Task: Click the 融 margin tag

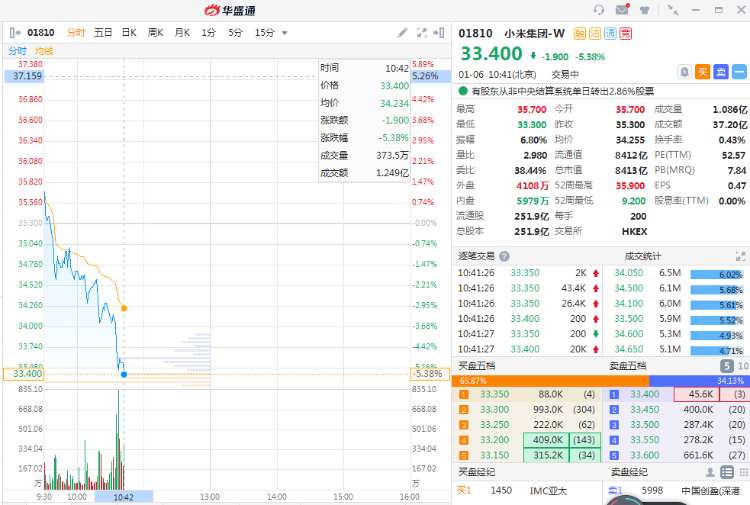Action: click(x=579, y=33)
